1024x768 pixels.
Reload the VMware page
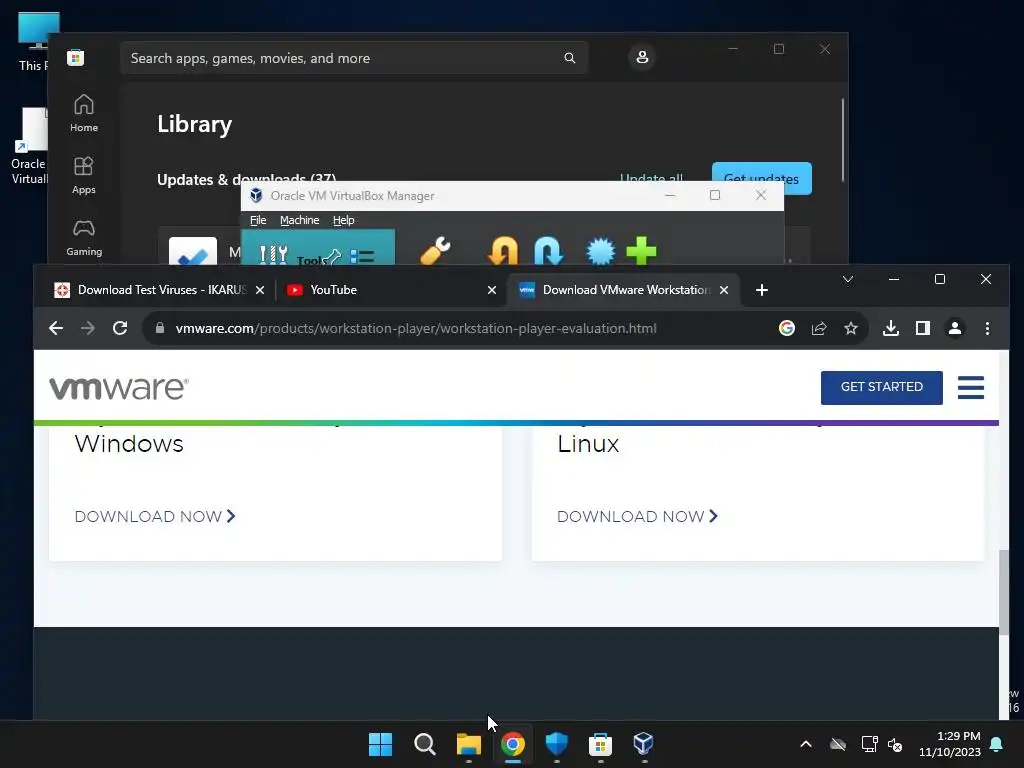tap(120, 328)
